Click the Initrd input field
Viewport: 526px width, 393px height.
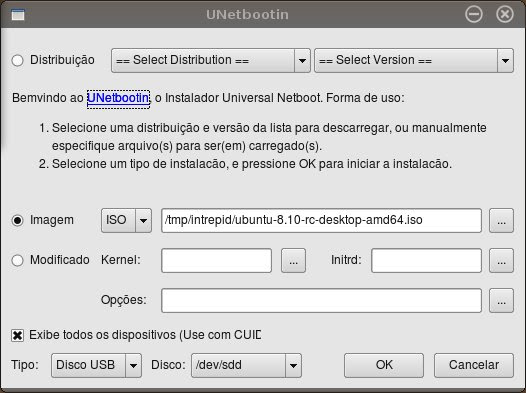pos(426,261)
